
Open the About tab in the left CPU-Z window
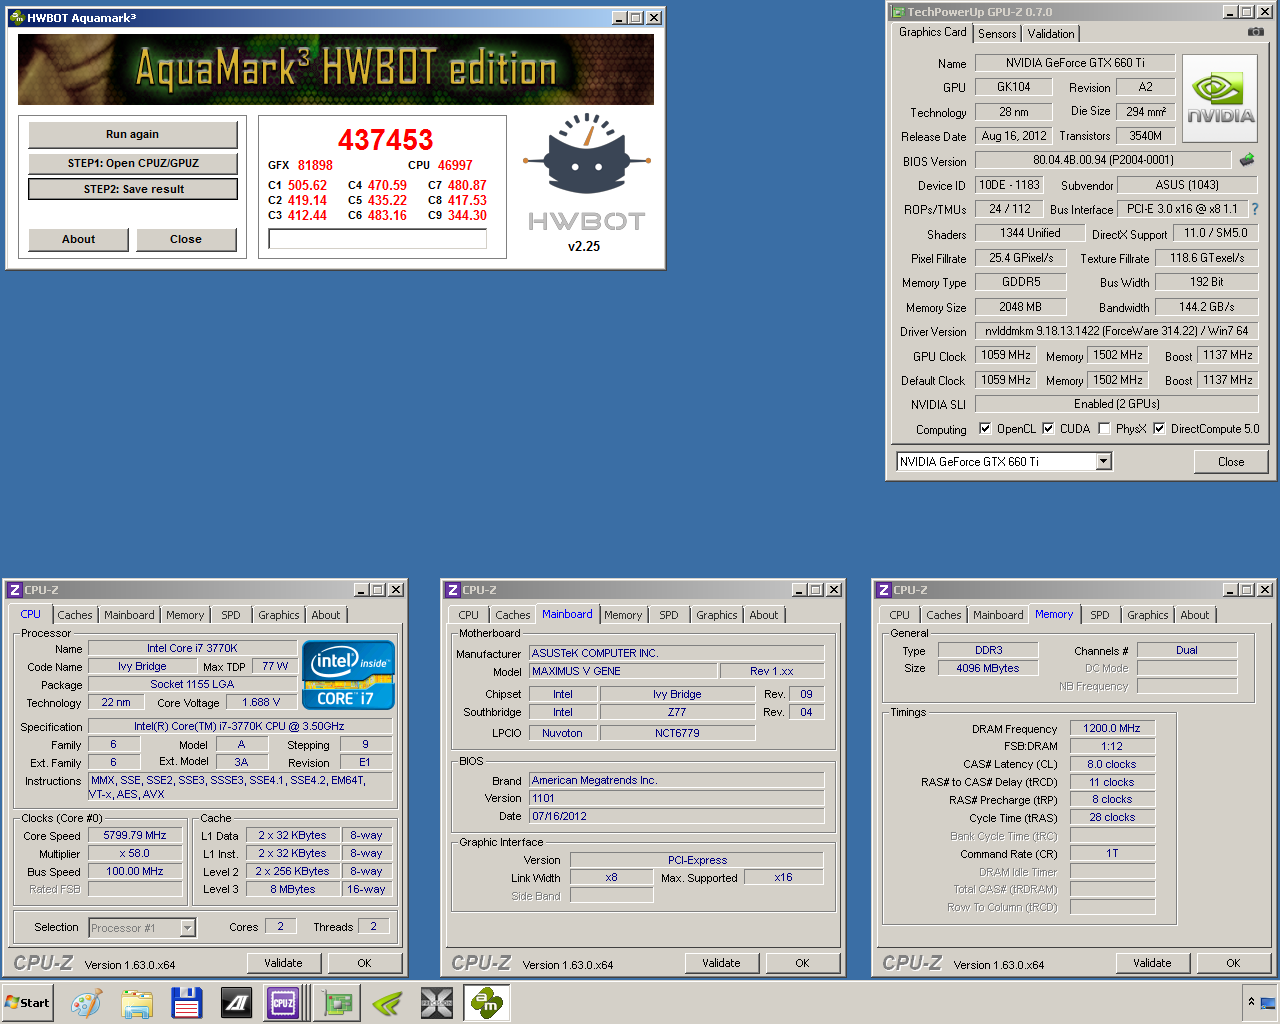point(326,615)
